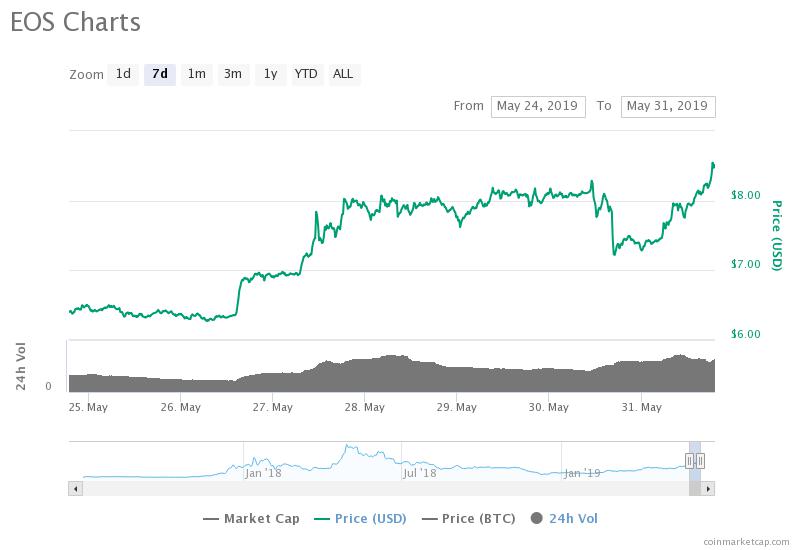Screen dimensions: 800x550
Task: Click the 26. May axis label
Action: 181,407
